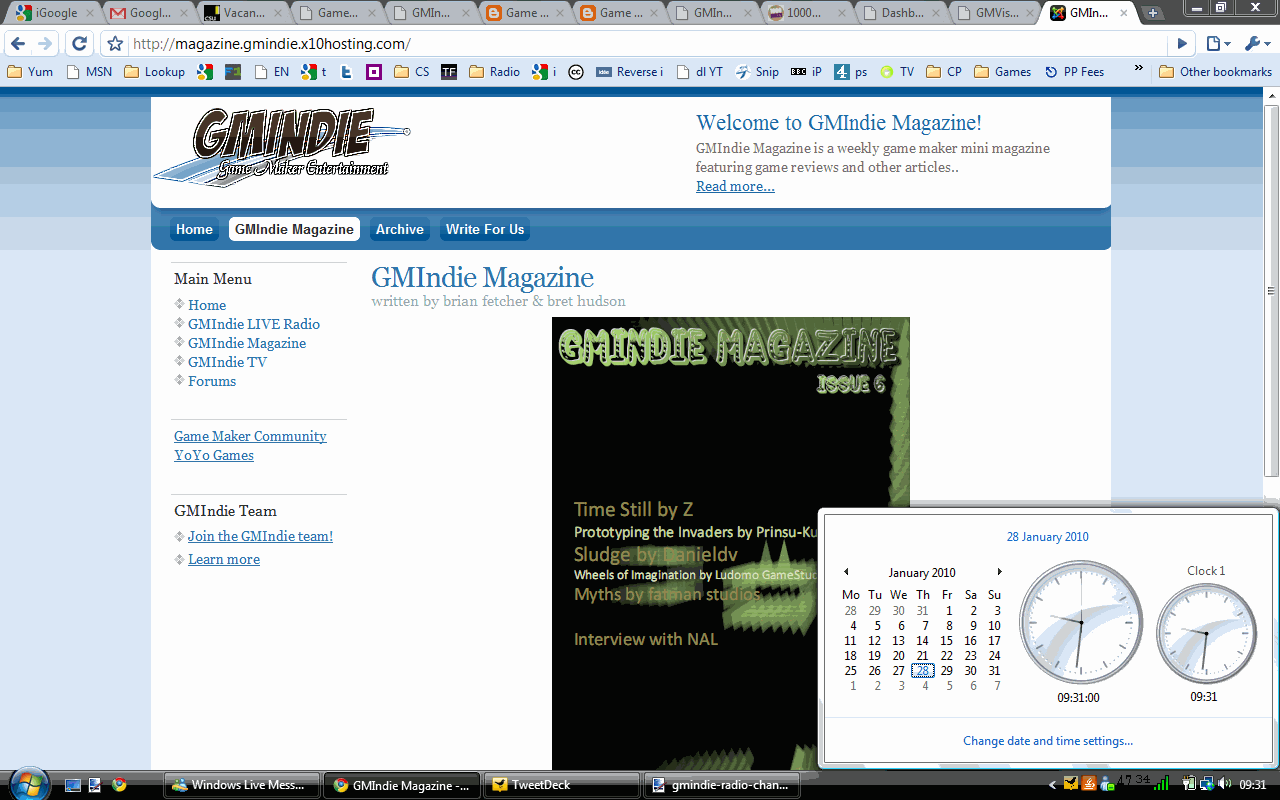The image size is (1280, 800).
Task: Open the 'Reverse i' bookmark
Action: pyautogui.click(x=630, y=72)
